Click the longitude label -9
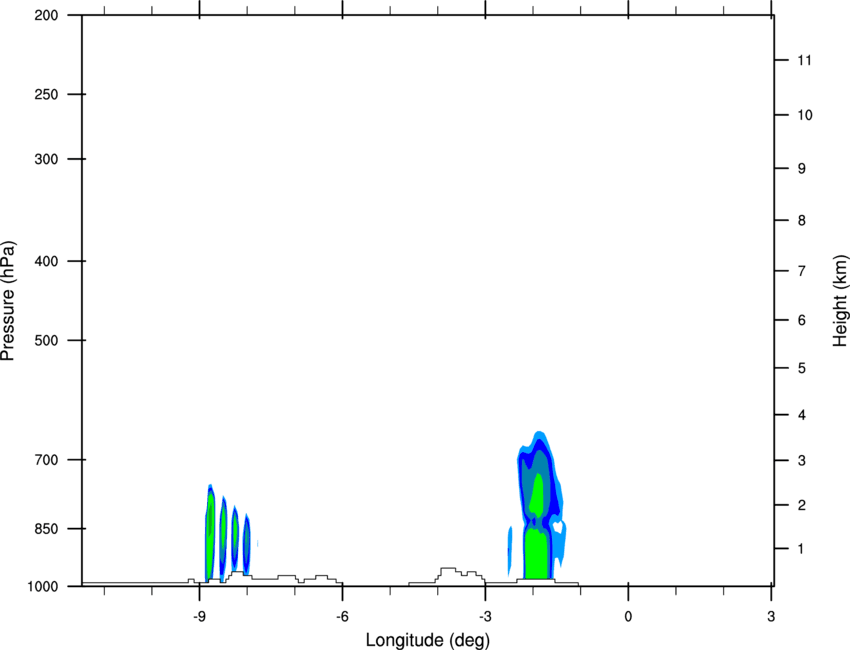Screen dimensions: 850x650 click(199, 617)
